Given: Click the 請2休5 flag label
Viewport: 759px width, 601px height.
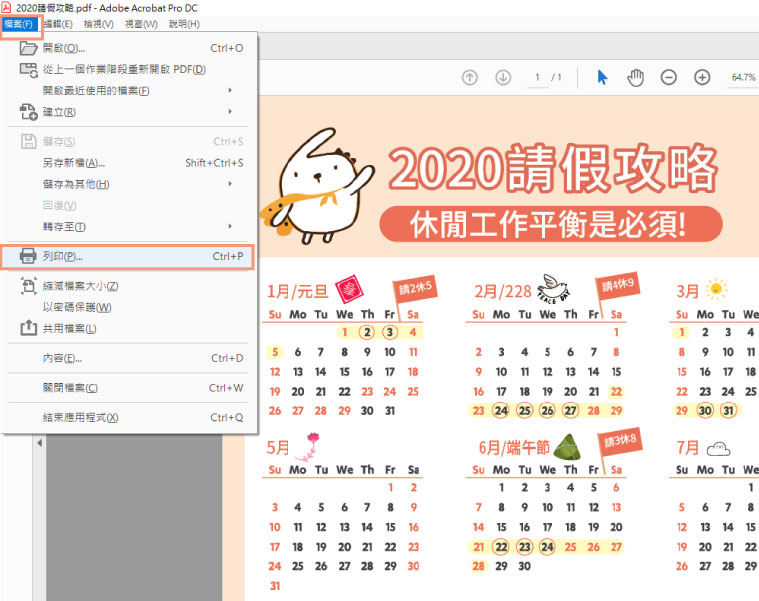Looking at the screenshot, I should click(415, 288).
